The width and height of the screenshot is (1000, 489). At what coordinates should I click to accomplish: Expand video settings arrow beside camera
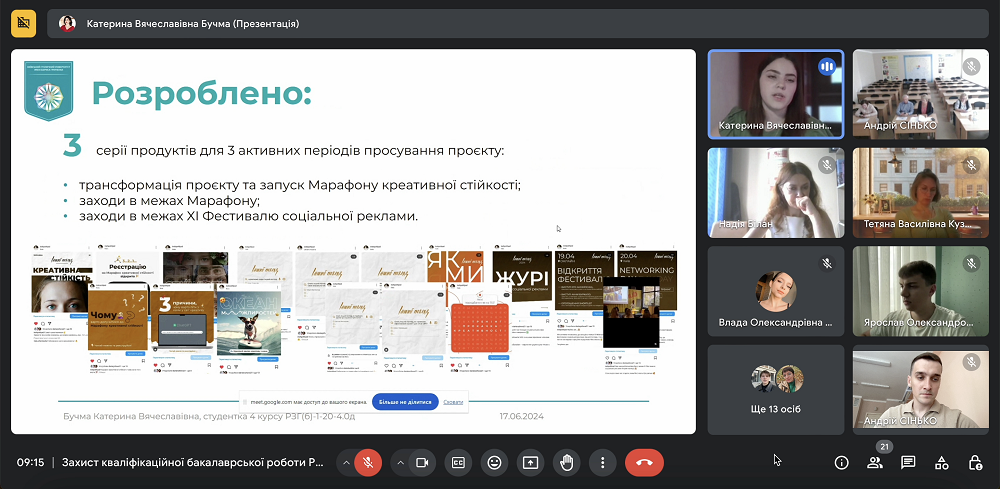(x=400, y=463)
